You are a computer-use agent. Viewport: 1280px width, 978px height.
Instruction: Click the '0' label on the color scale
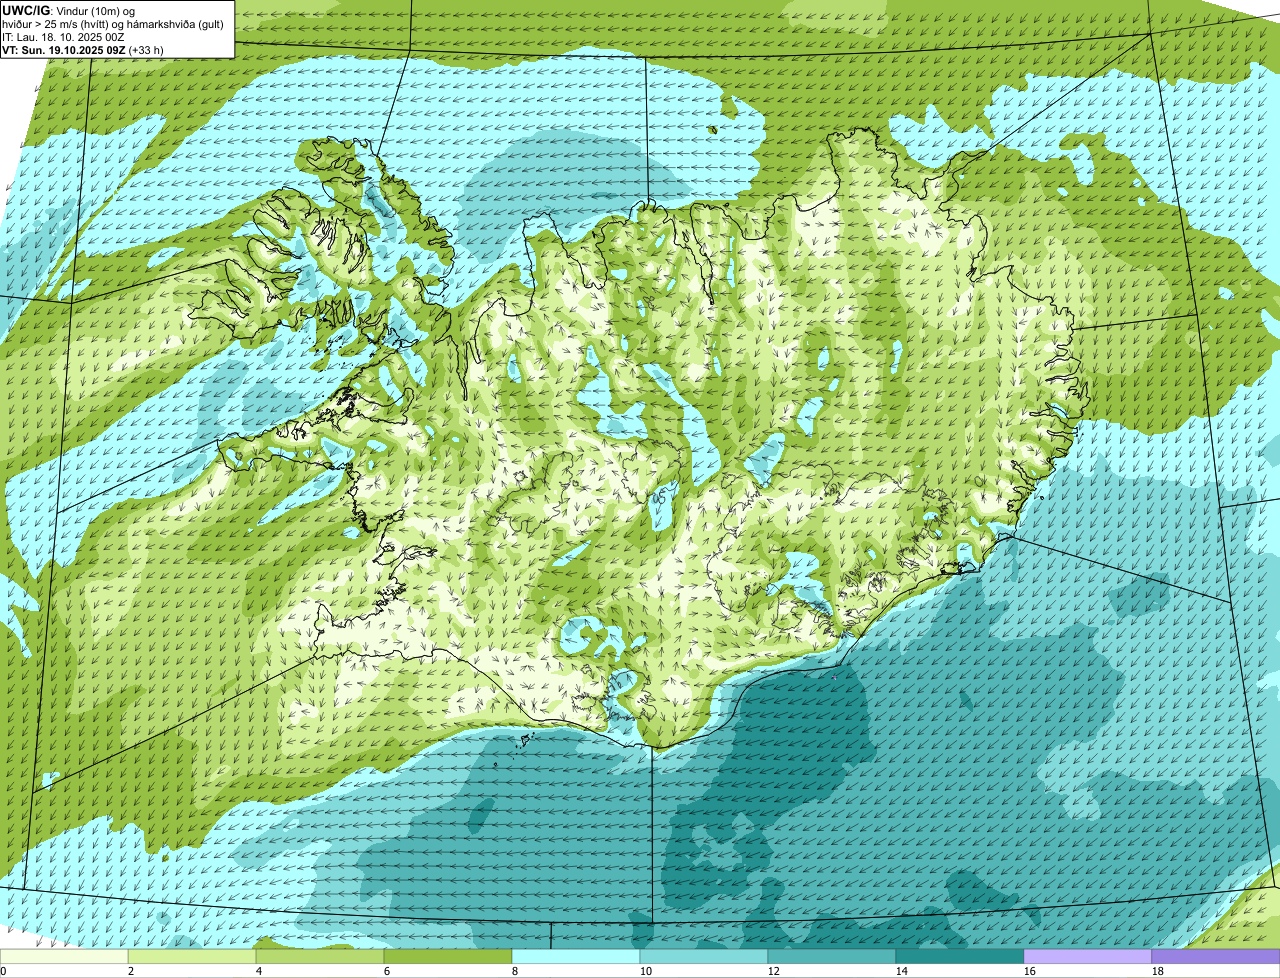(3, 971)
